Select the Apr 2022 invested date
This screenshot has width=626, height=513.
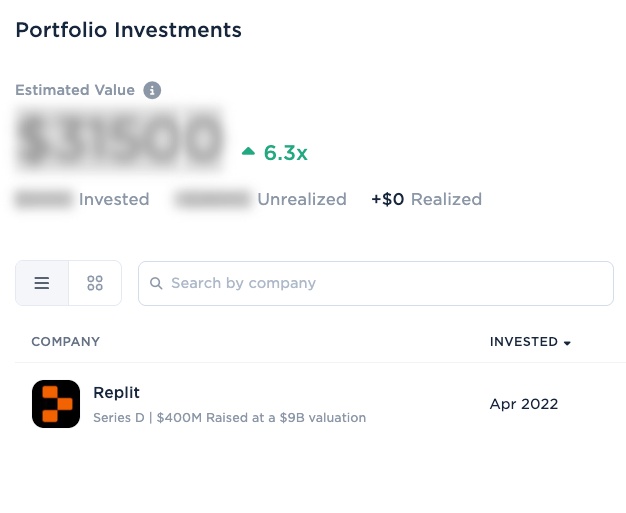pos(524,404)
